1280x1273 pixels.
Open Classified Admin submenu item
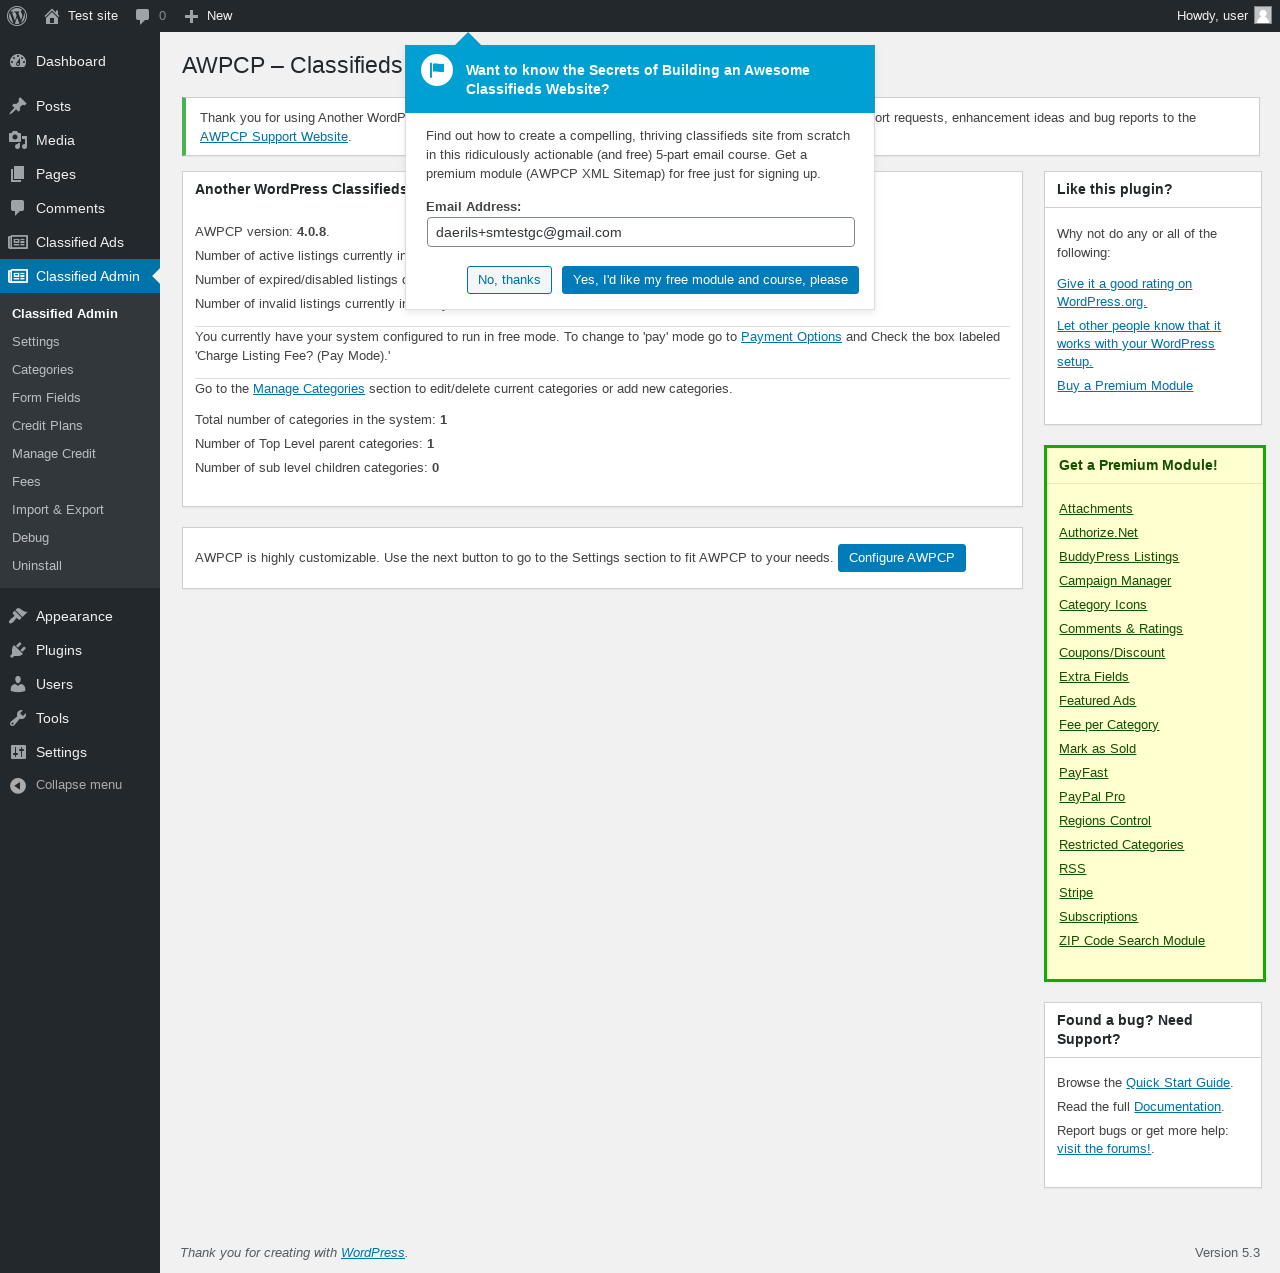(65, 313)
